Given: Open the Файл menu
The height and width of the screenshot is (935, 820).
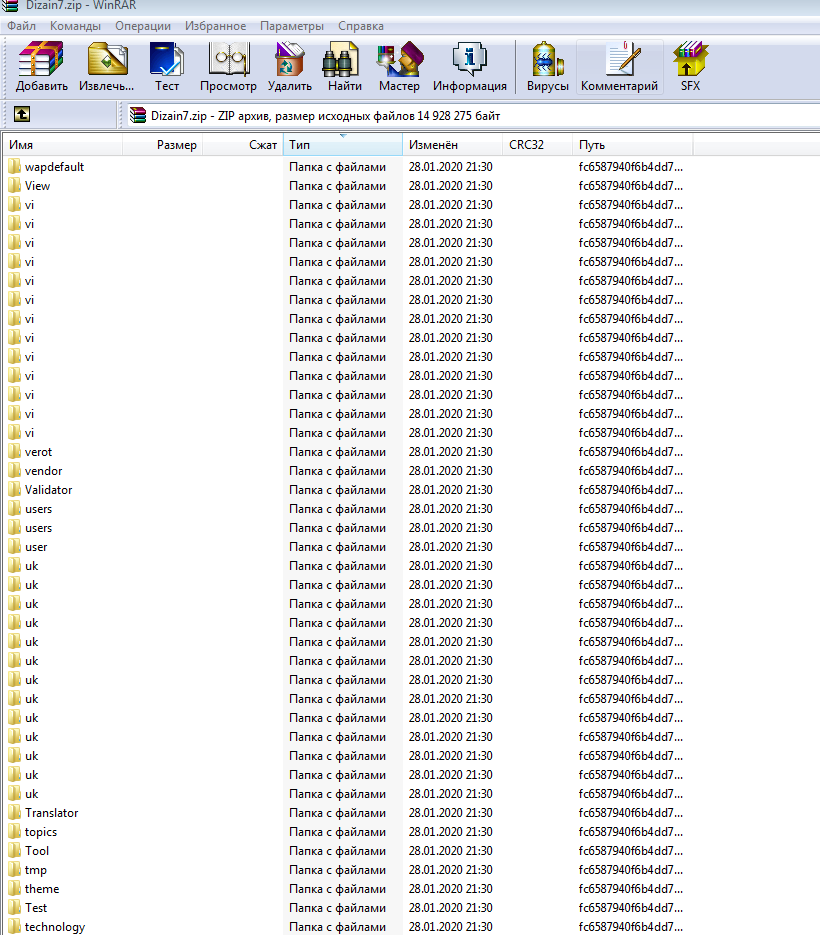Looking at the screenshot, I should click(x=22, y=25).
